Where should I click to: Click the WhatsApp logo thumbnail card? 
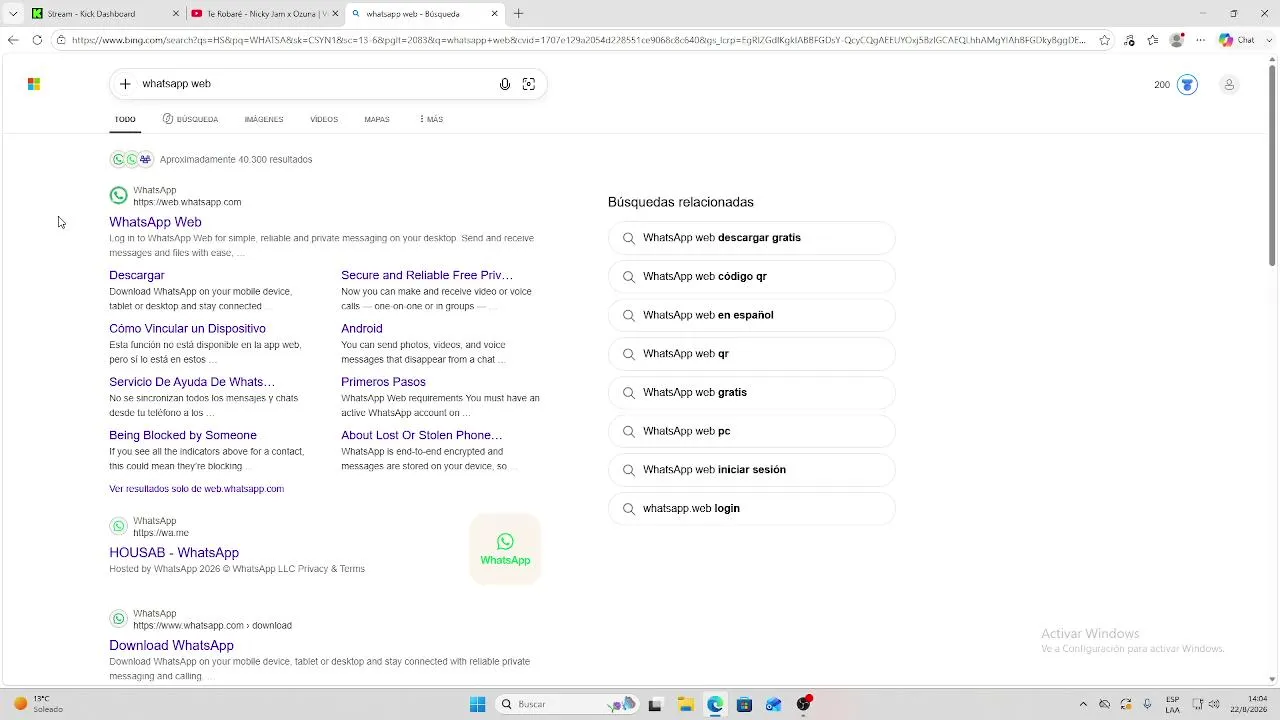pos(505,549)
